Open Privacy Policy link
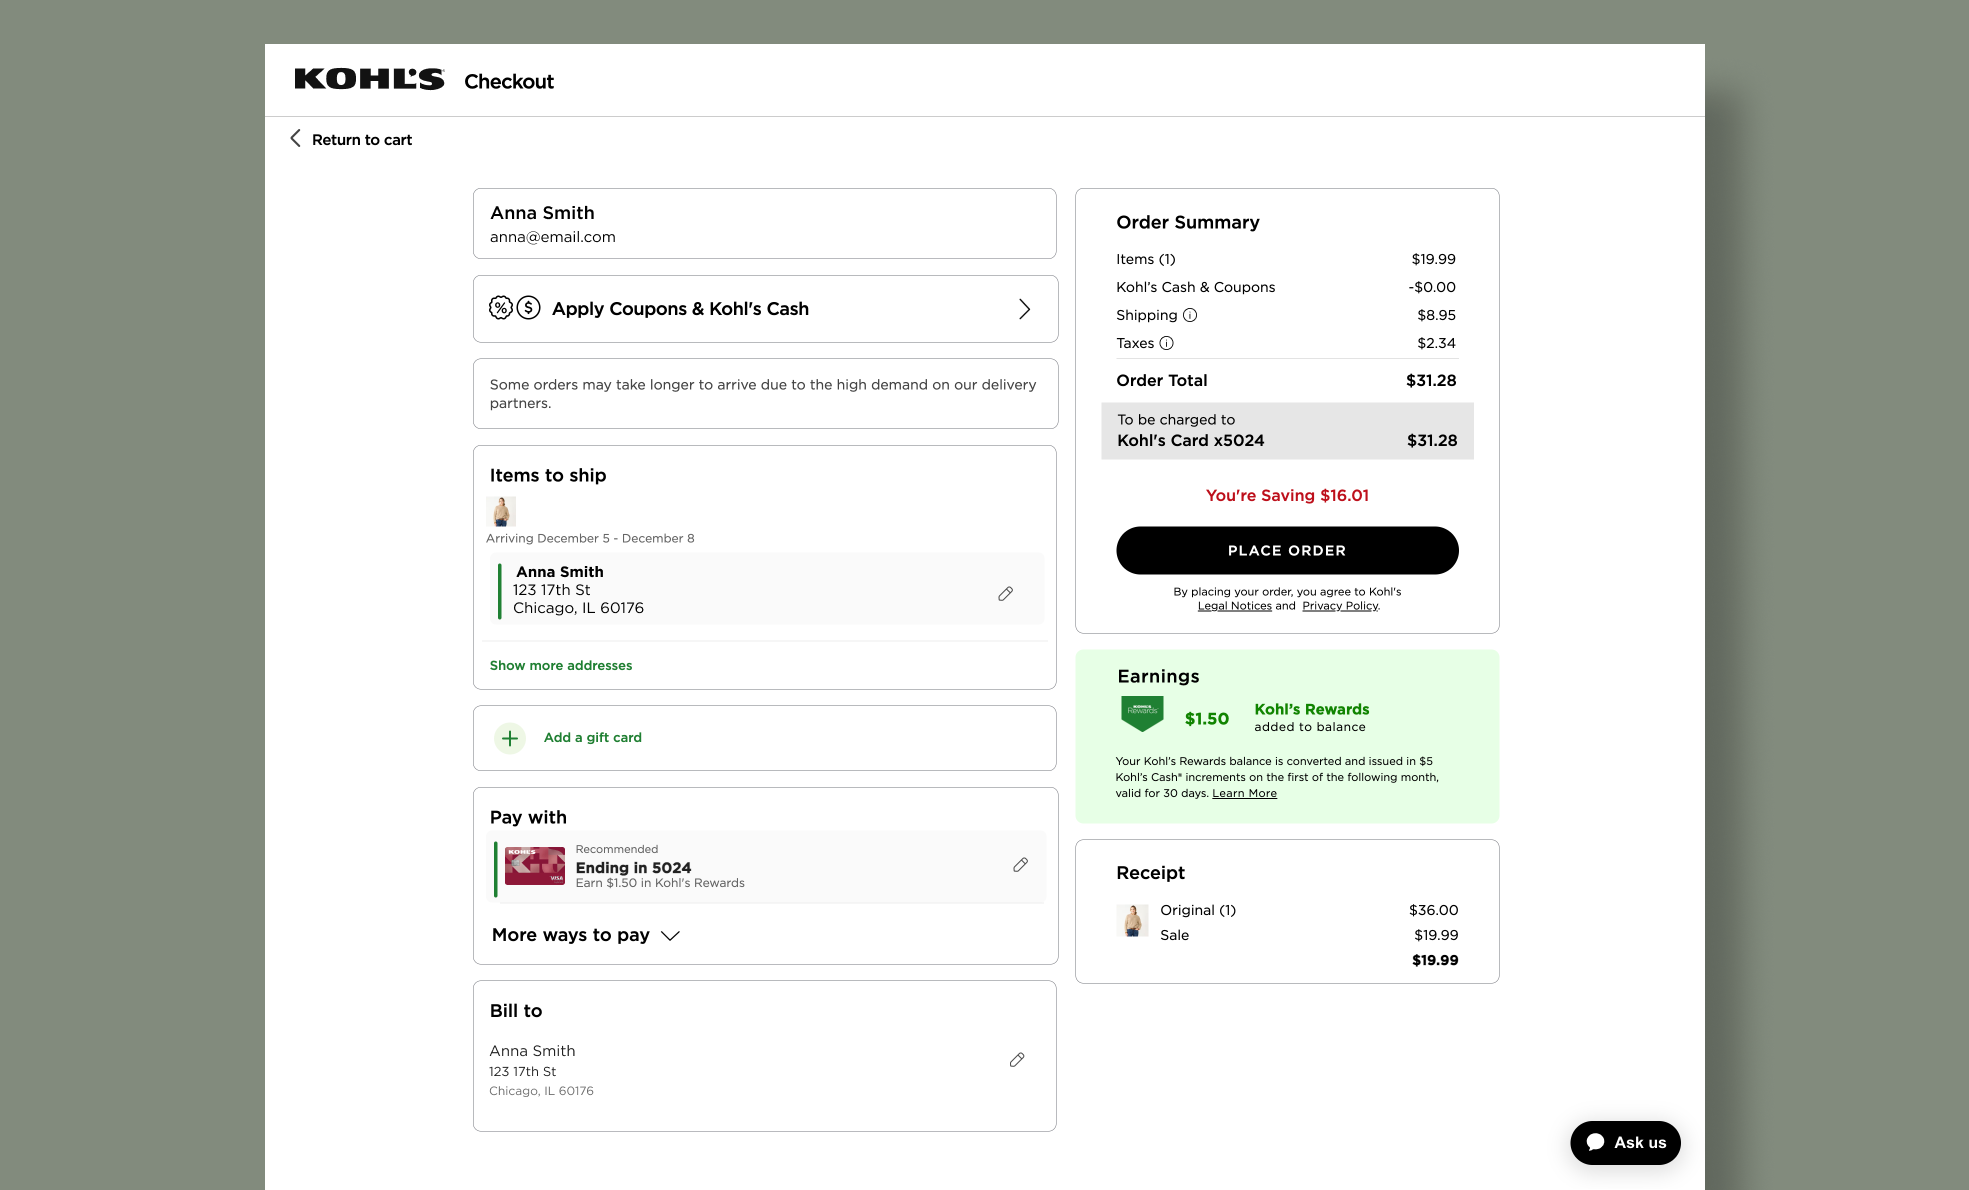Viewport: 1969px width, 1190px height. coord(1340,606)
